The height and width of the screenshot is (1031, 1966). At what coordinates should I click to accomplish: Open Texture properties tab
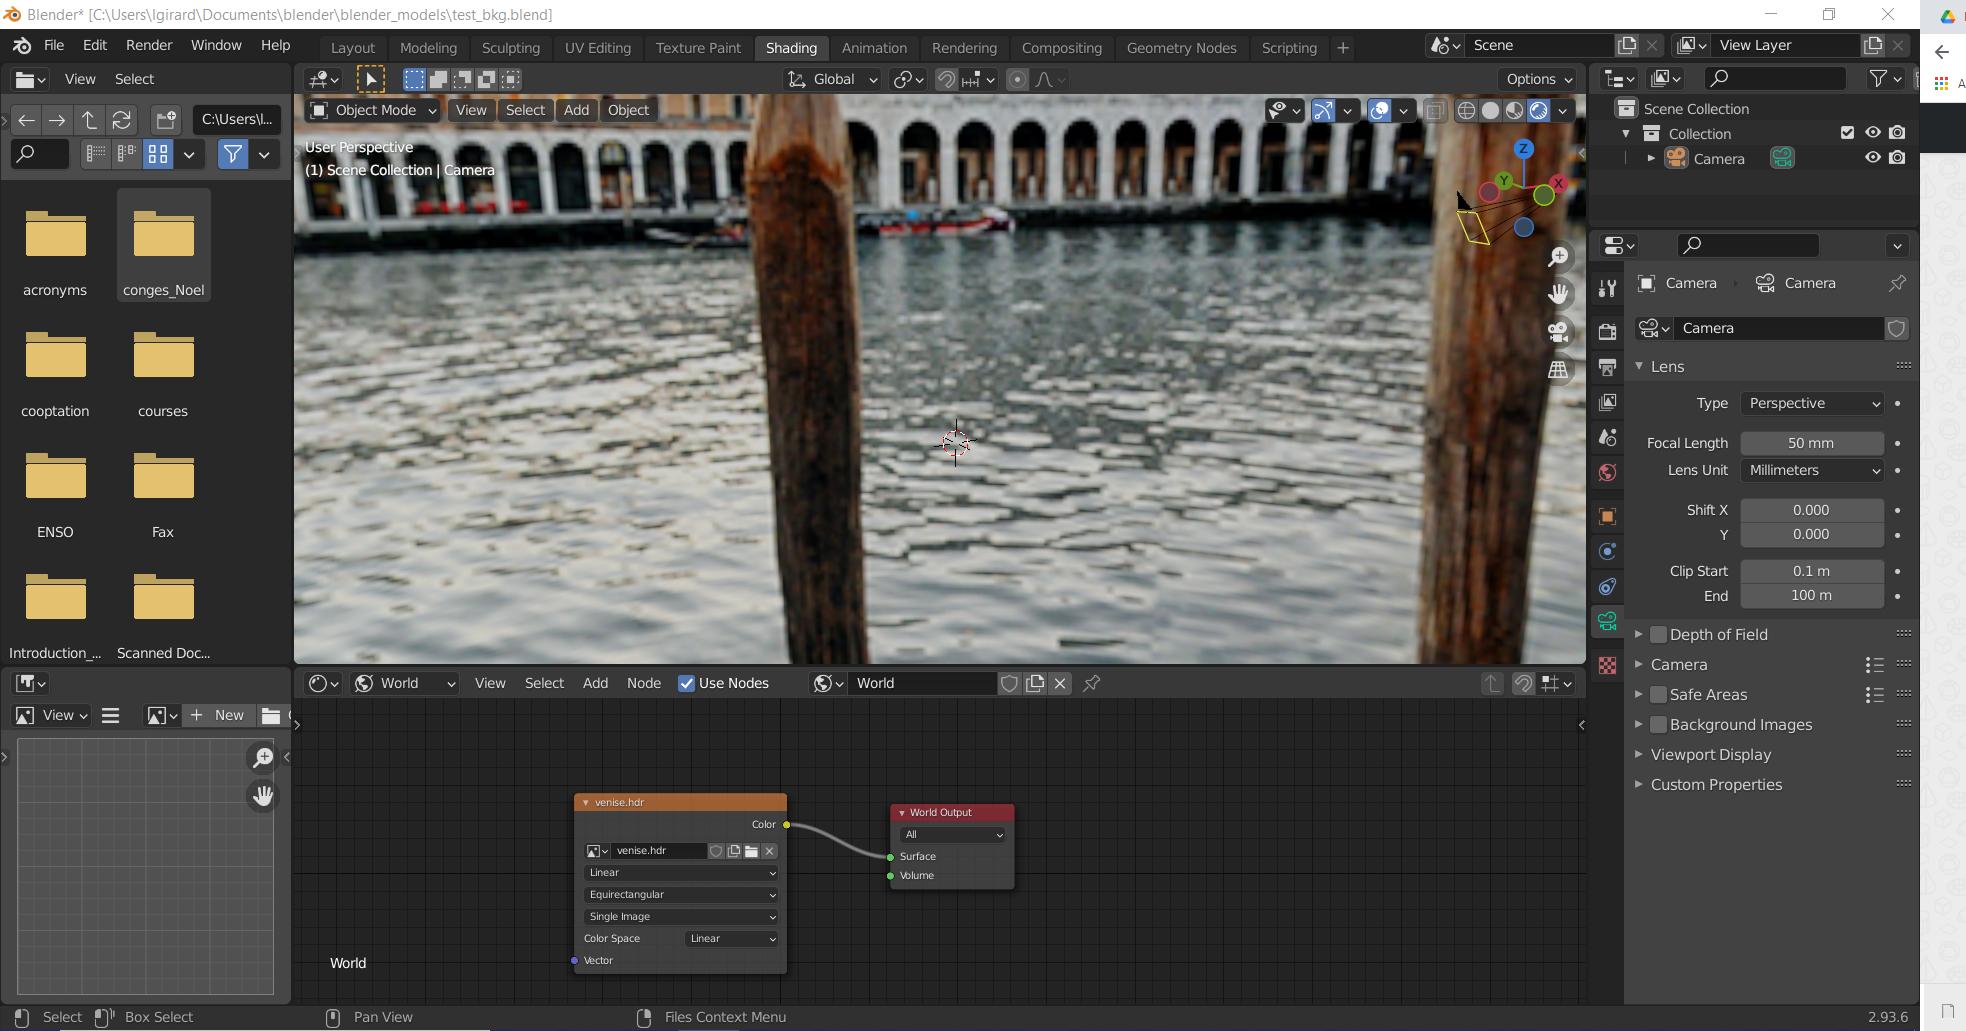[1607, 665]
